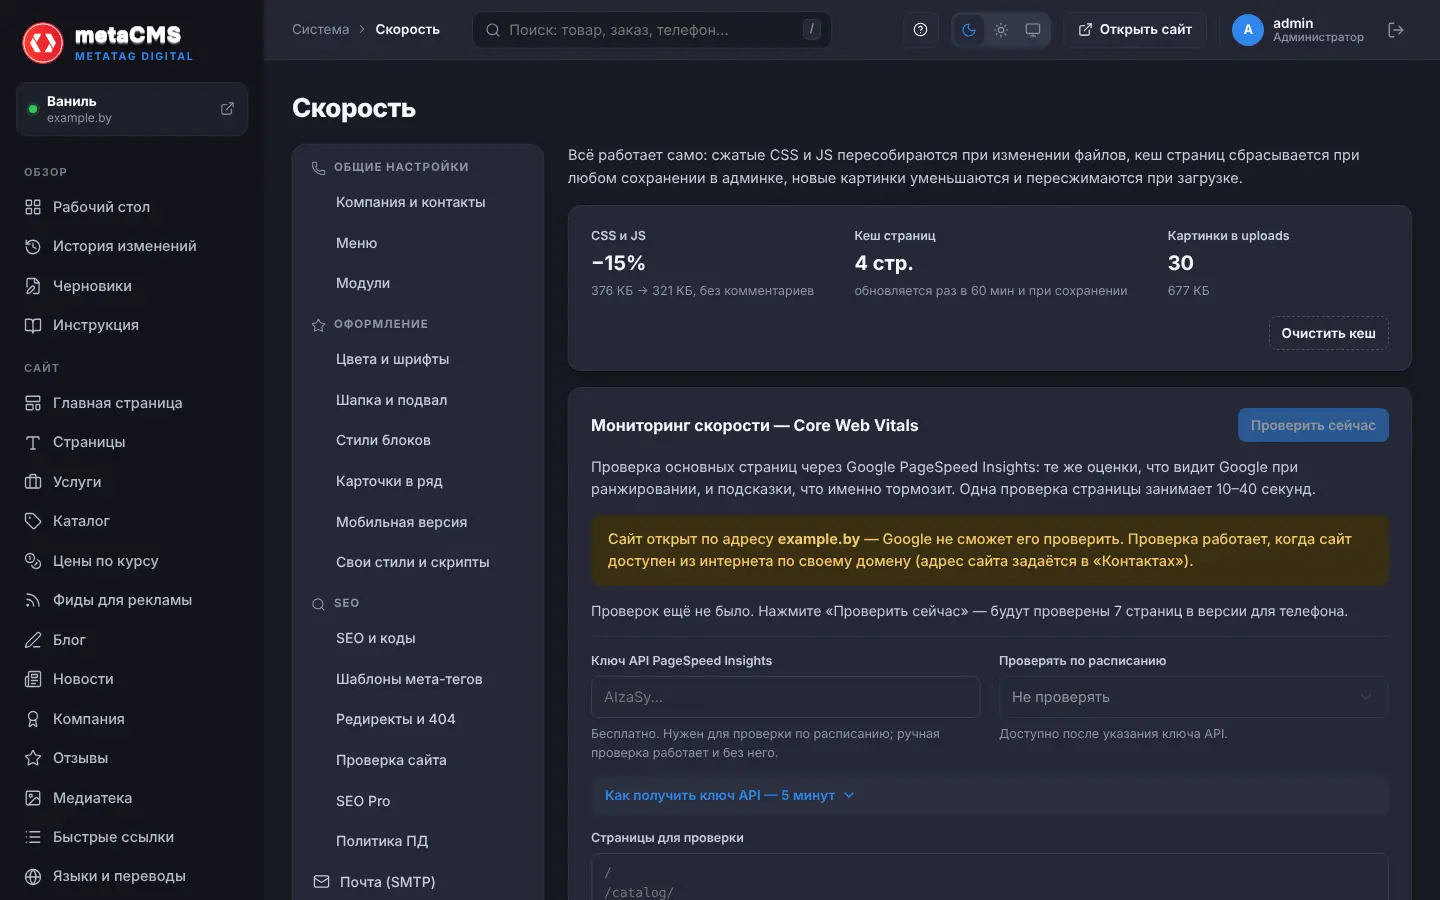Click the Языки и переводы globe icon
The height and width of the screenshot is (900, 1440).
point(33,876)
